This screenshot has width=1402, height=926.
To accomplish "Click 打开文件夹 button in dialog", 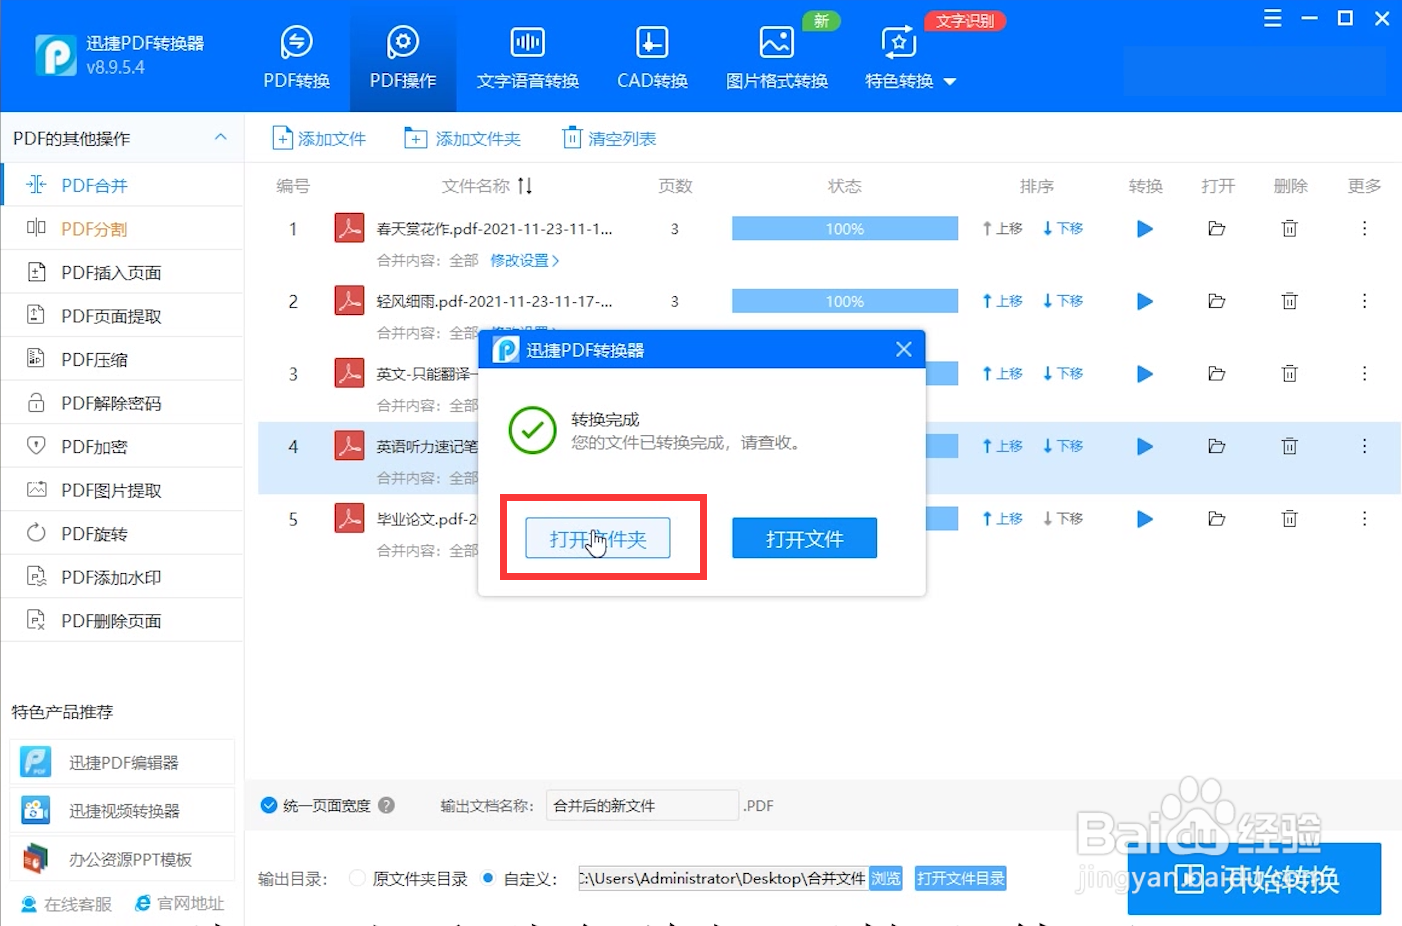I will (598, 539).
